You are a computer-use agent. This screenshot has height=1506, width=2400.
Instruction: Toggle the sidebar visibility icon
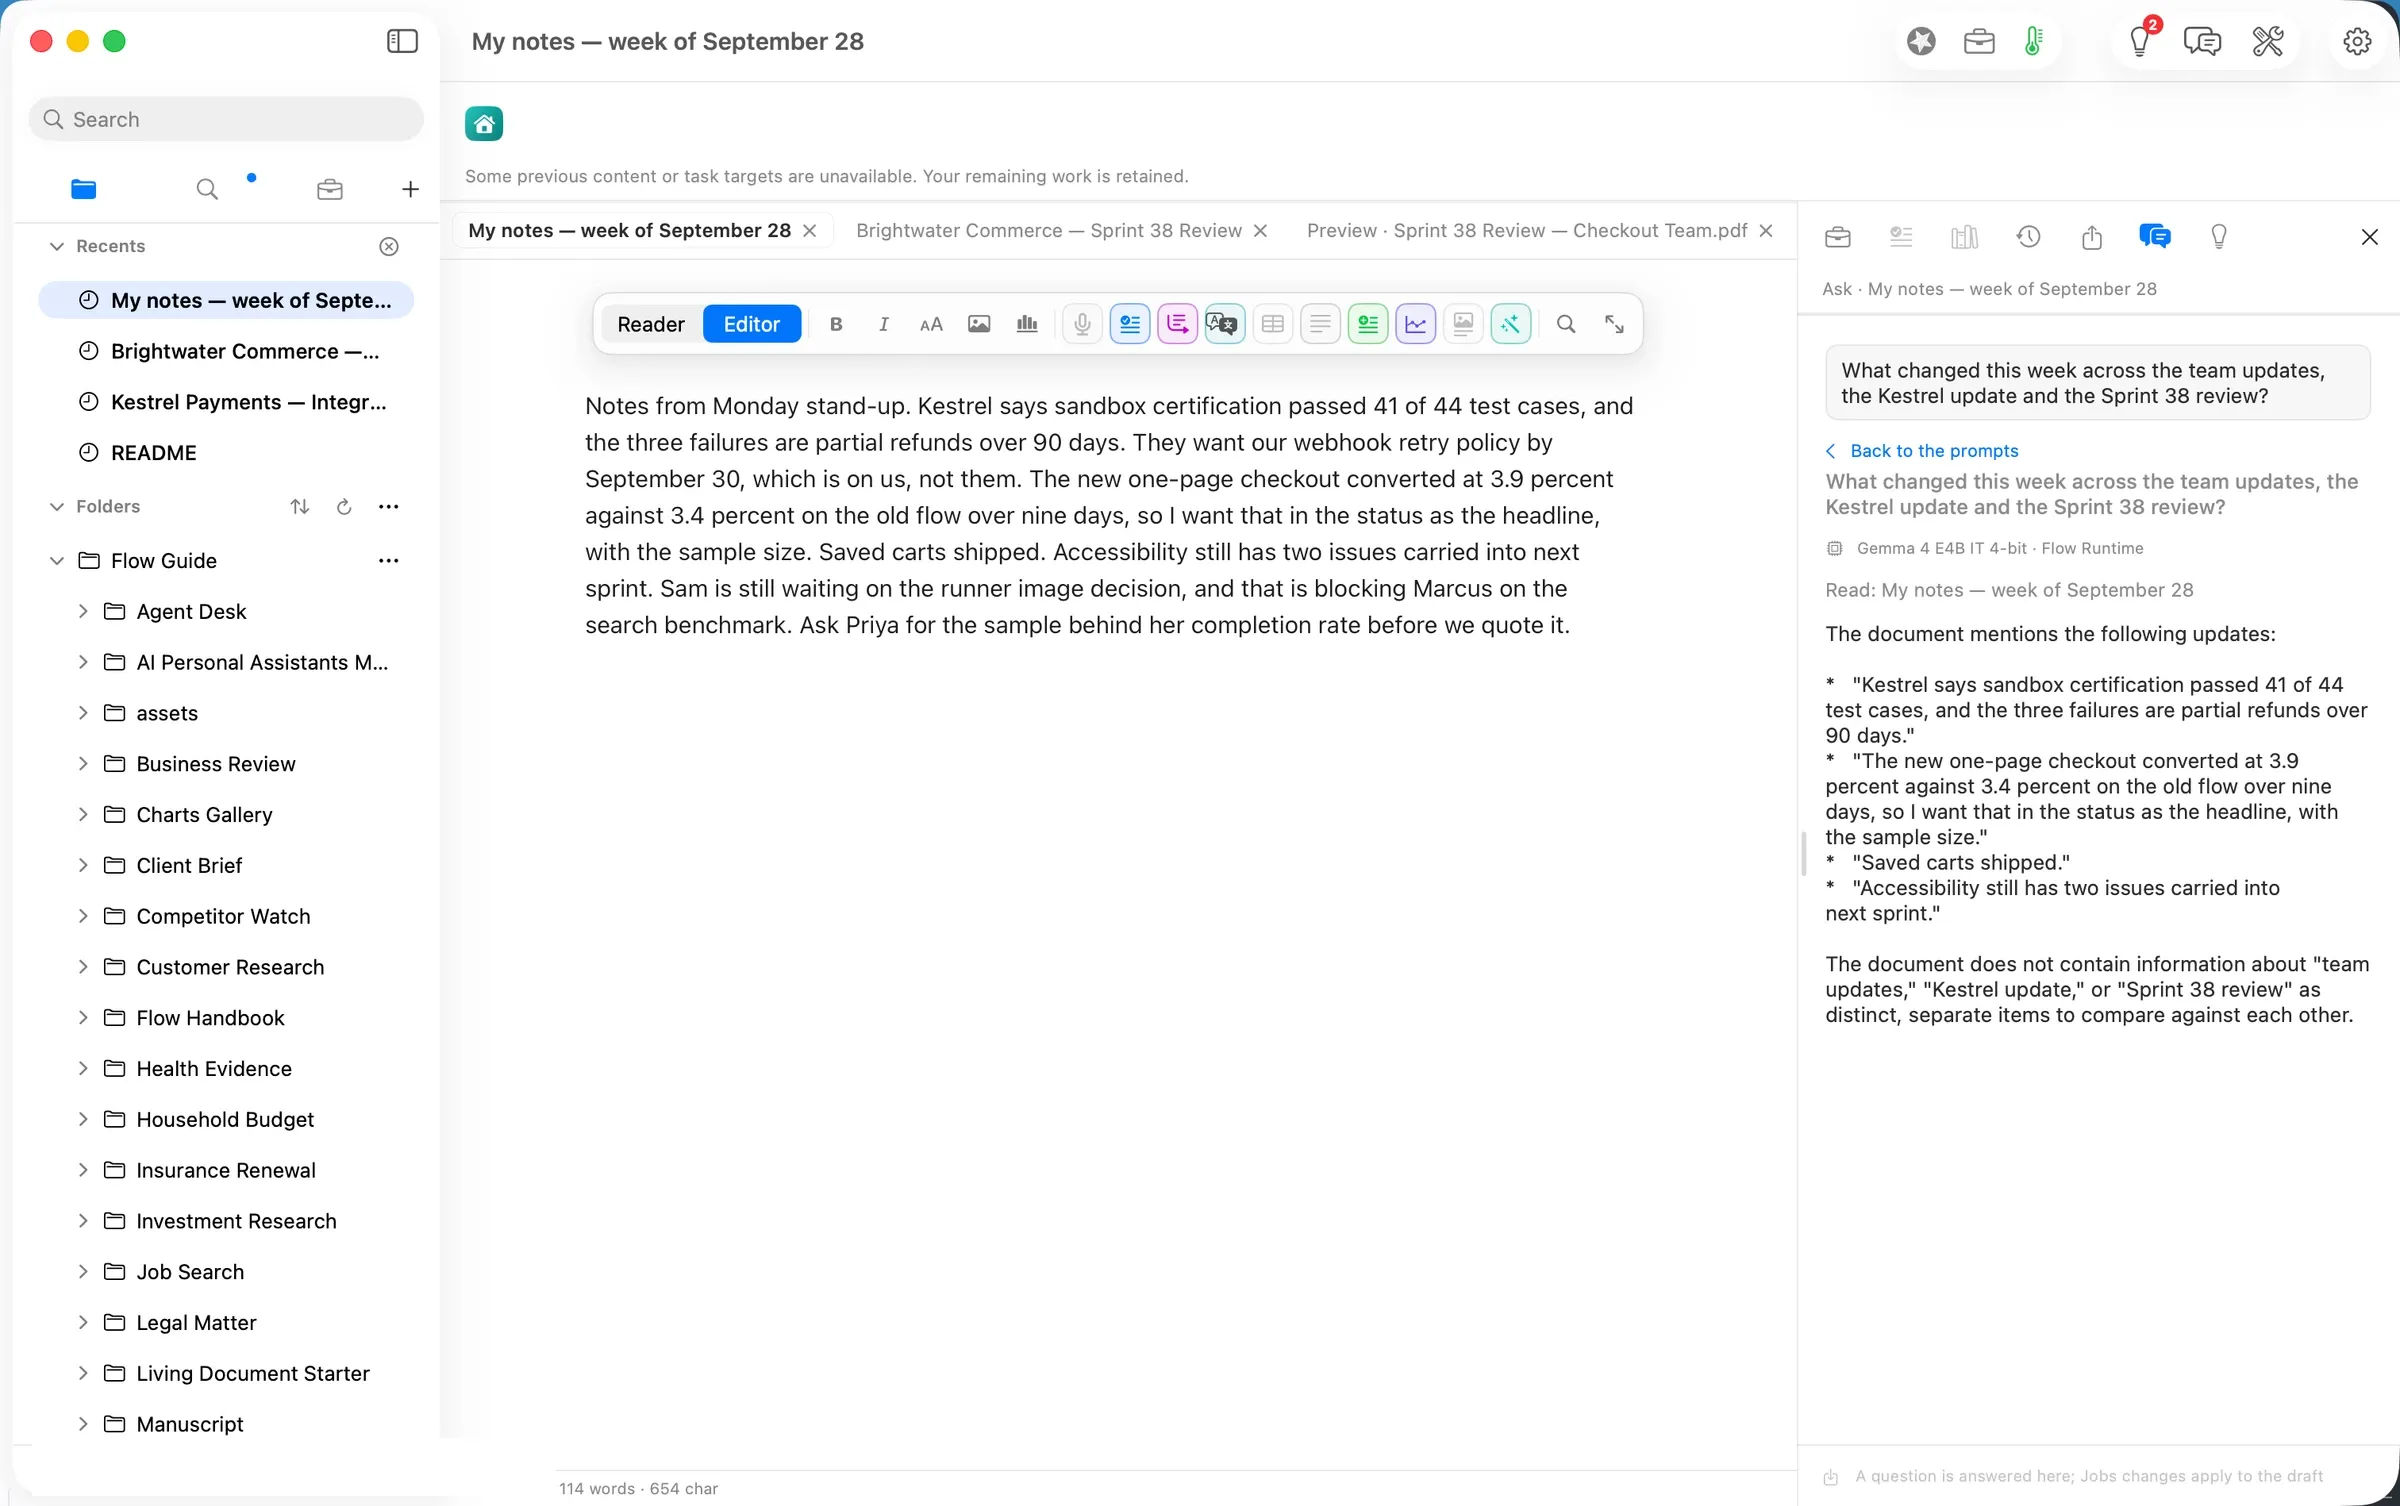click(x=402, y=41)
